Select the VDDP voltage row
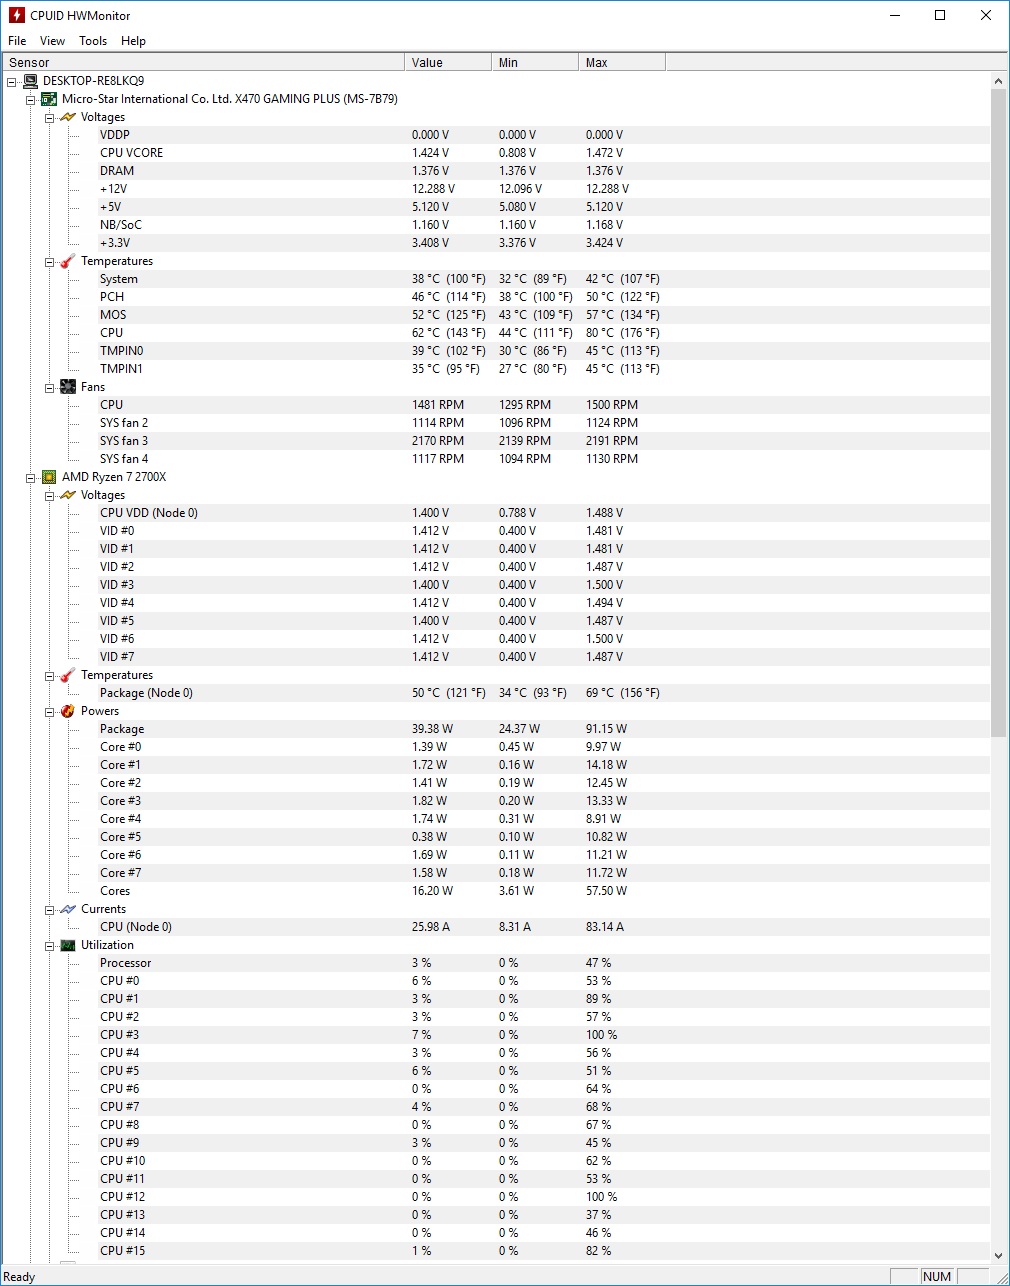Screen dimensions: 1010x1286 (x=496, y=135)
